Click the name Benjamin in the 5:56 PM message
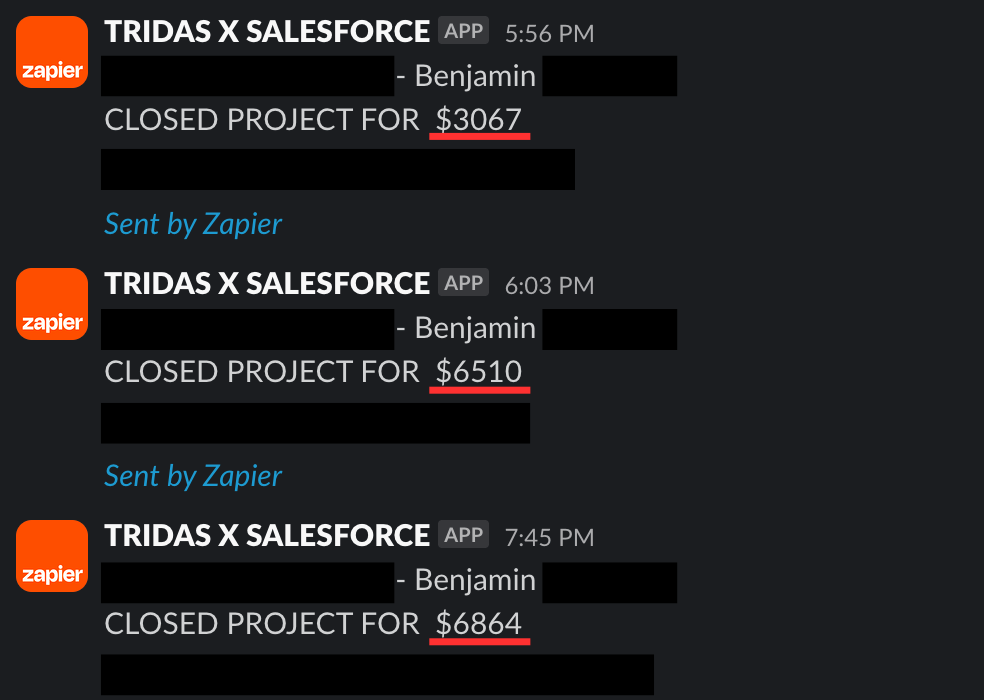 click(475, 77)
